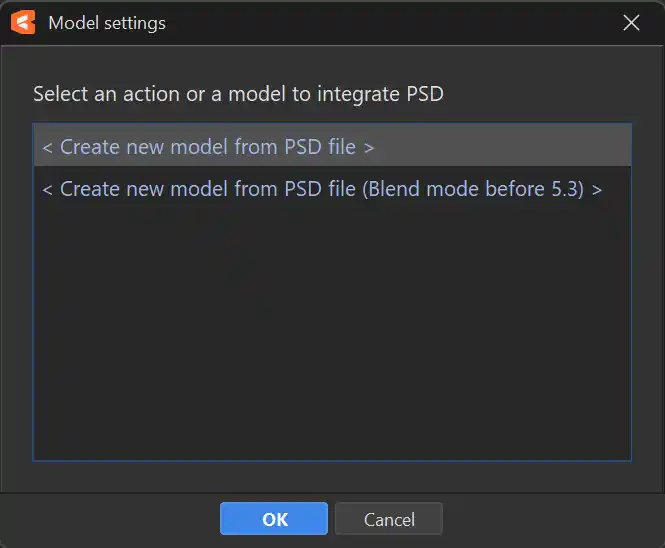
Task: Click the Live2D Cubism title bar icon
Action: [x=26, y=22]
